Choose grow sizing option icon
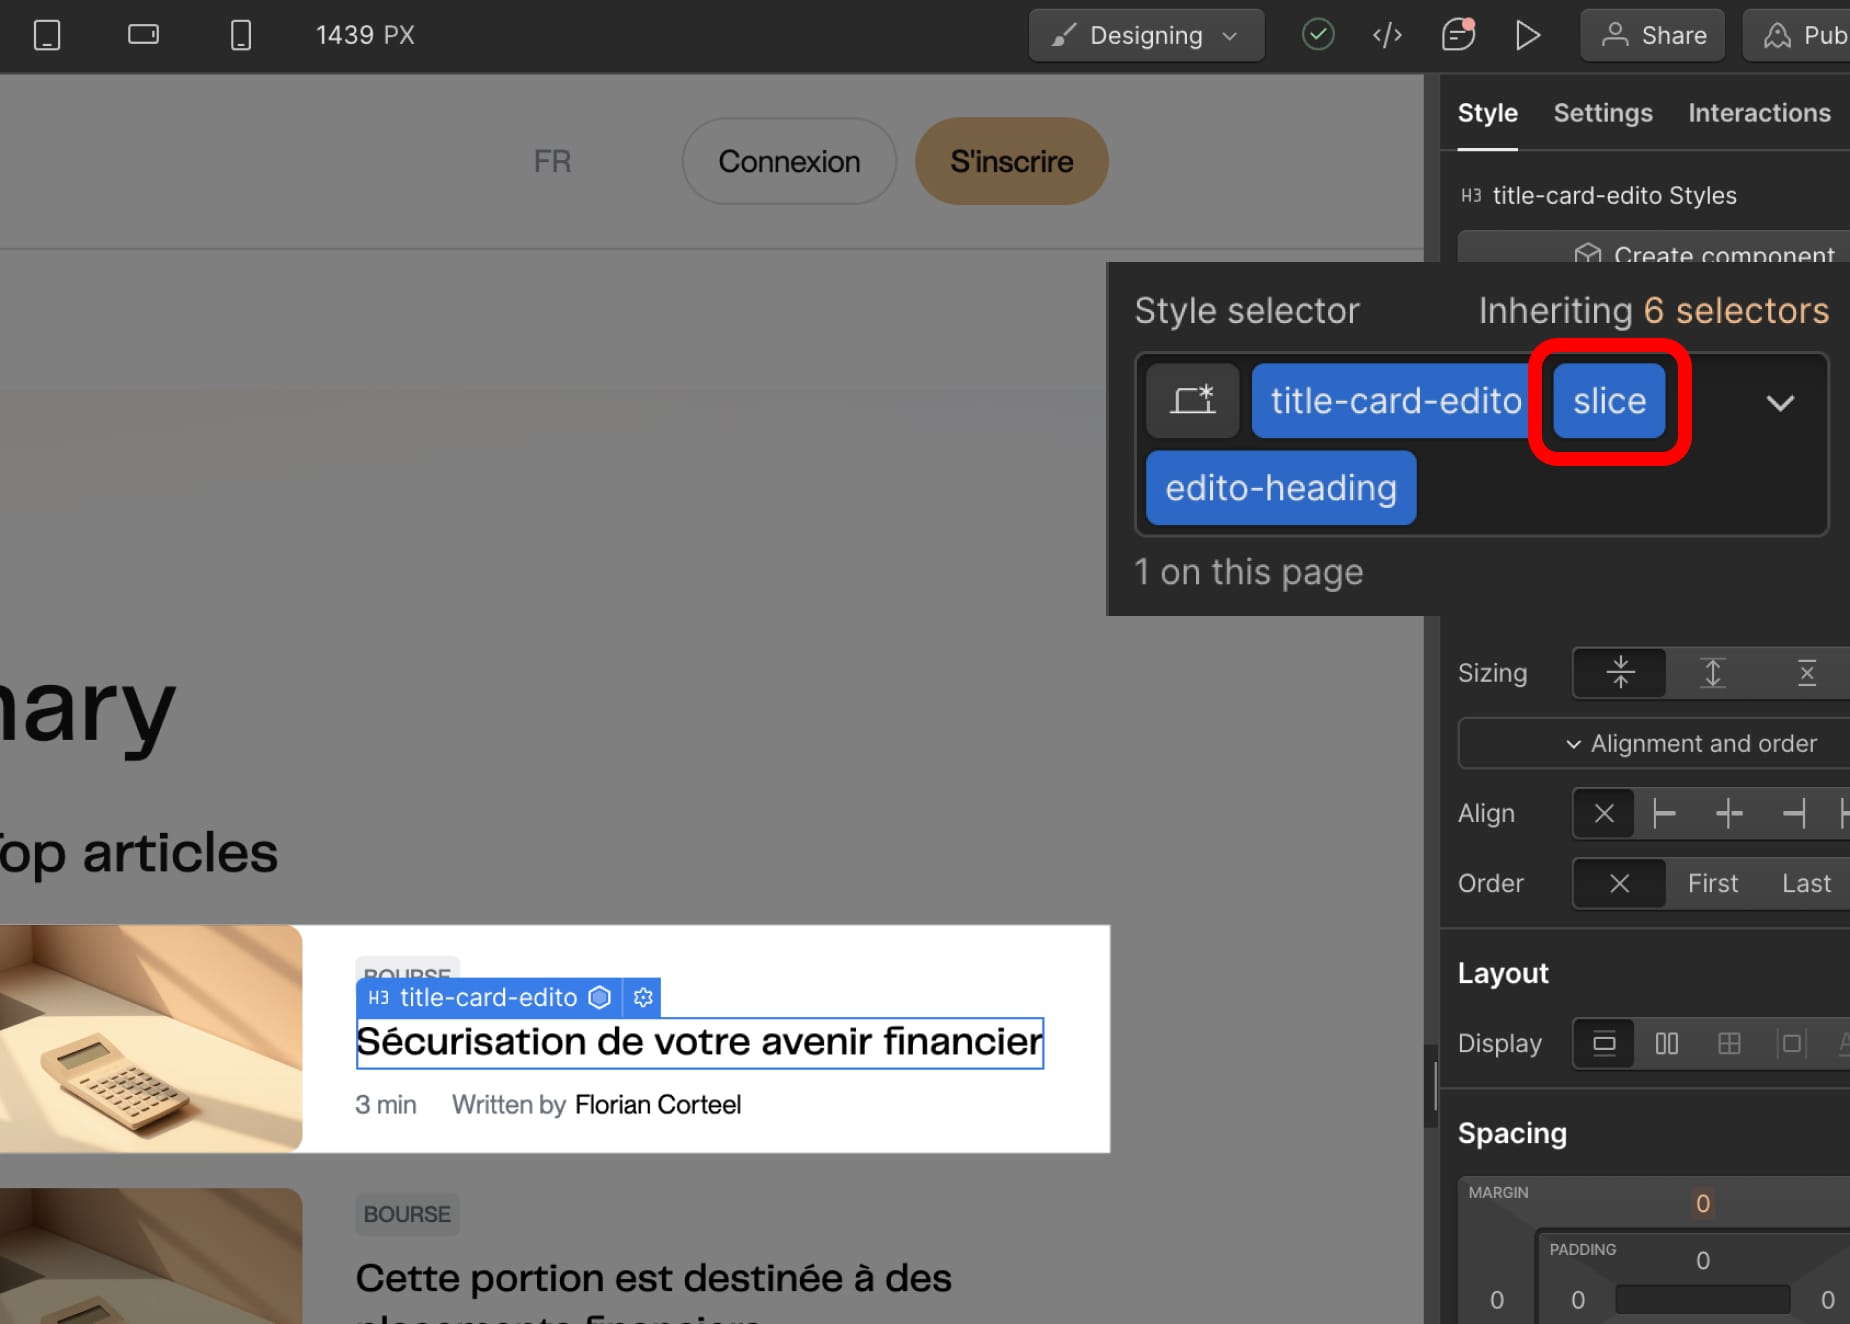1850x1324 pixels. (1713, 673)
